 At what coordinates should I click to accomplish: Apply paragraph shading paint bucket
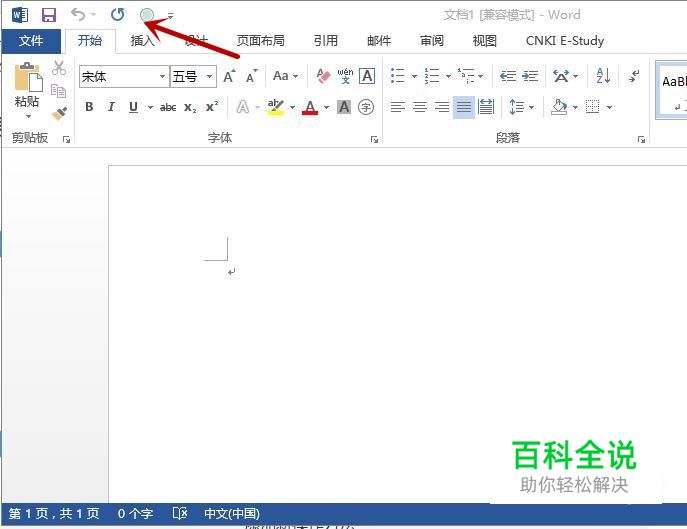pos(559,107)
